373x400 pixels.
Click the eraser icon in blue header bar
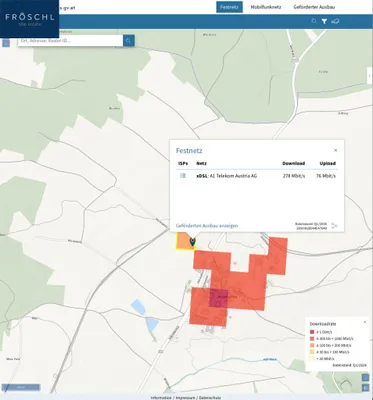point(335,21)
